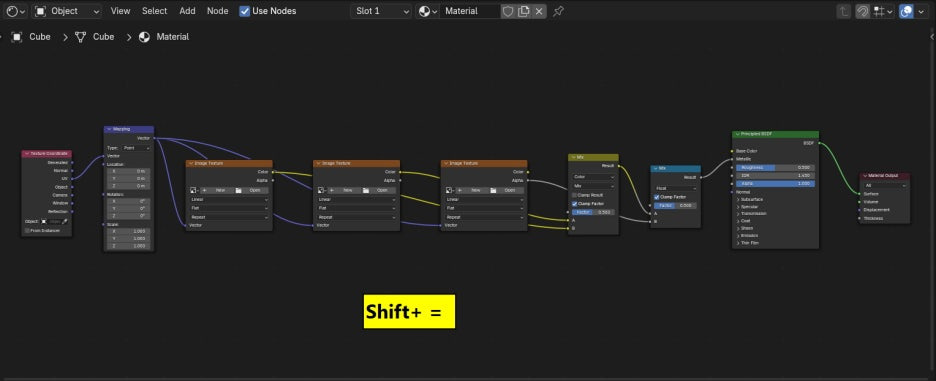
Task: Open the View menu
Action: 121,11
